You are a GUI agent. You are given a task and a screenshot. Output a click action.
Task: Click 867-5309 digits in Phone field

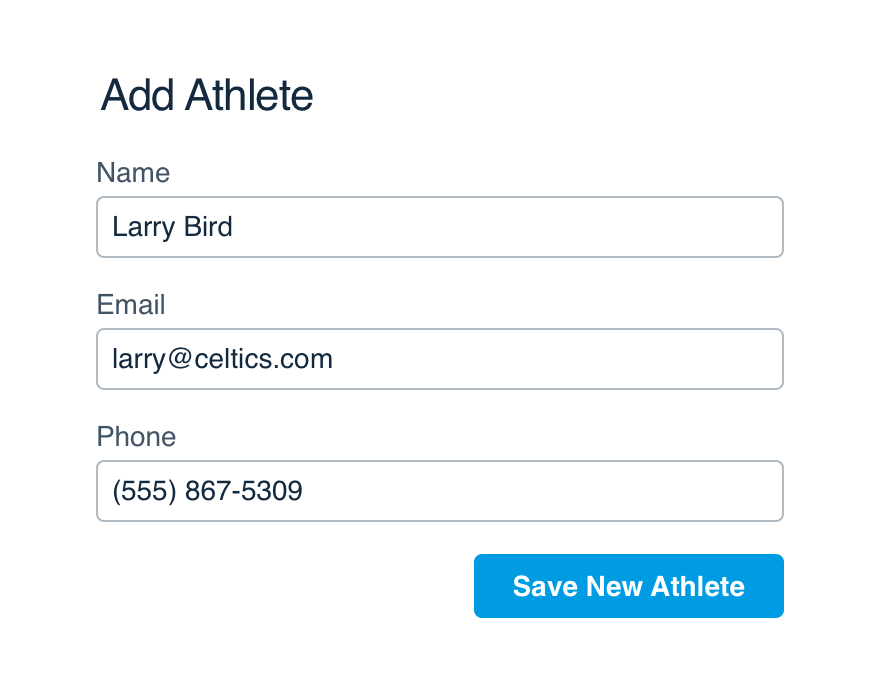244,491
